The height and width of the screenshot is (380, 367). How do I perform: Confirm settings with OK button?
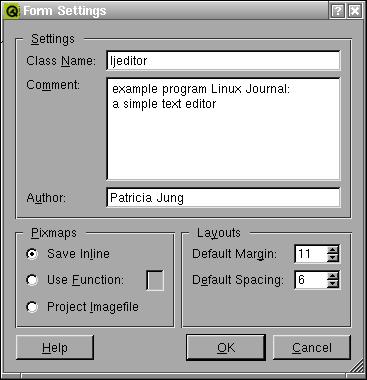(226, 348)
